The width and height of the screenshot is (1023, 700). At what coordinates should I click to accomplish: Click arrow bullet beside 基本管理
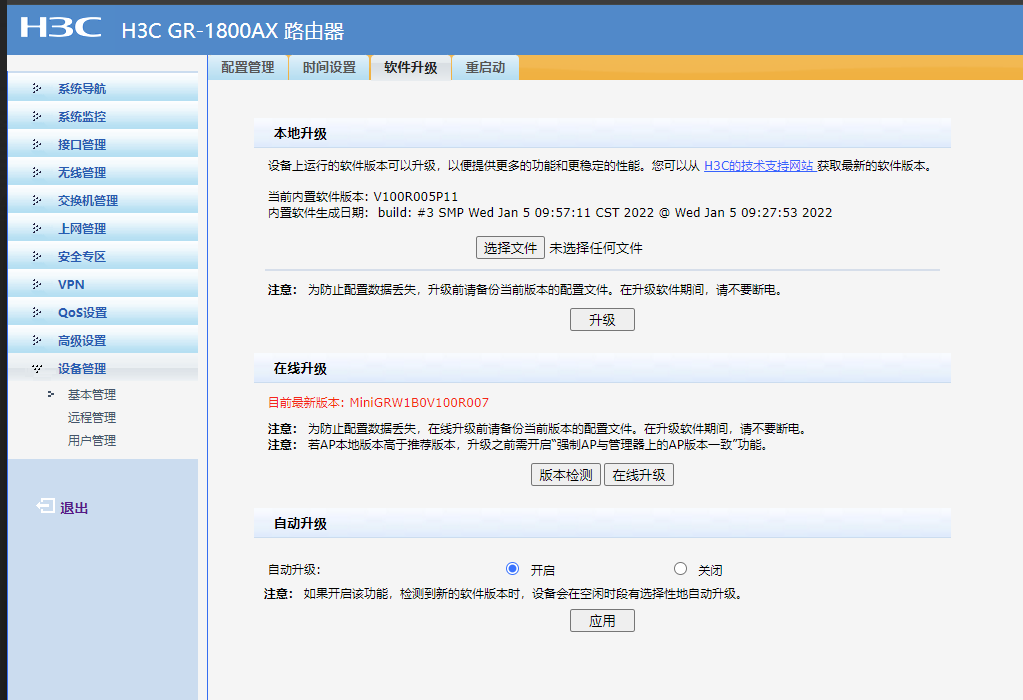pyautogui.click(x=51, y=394)
